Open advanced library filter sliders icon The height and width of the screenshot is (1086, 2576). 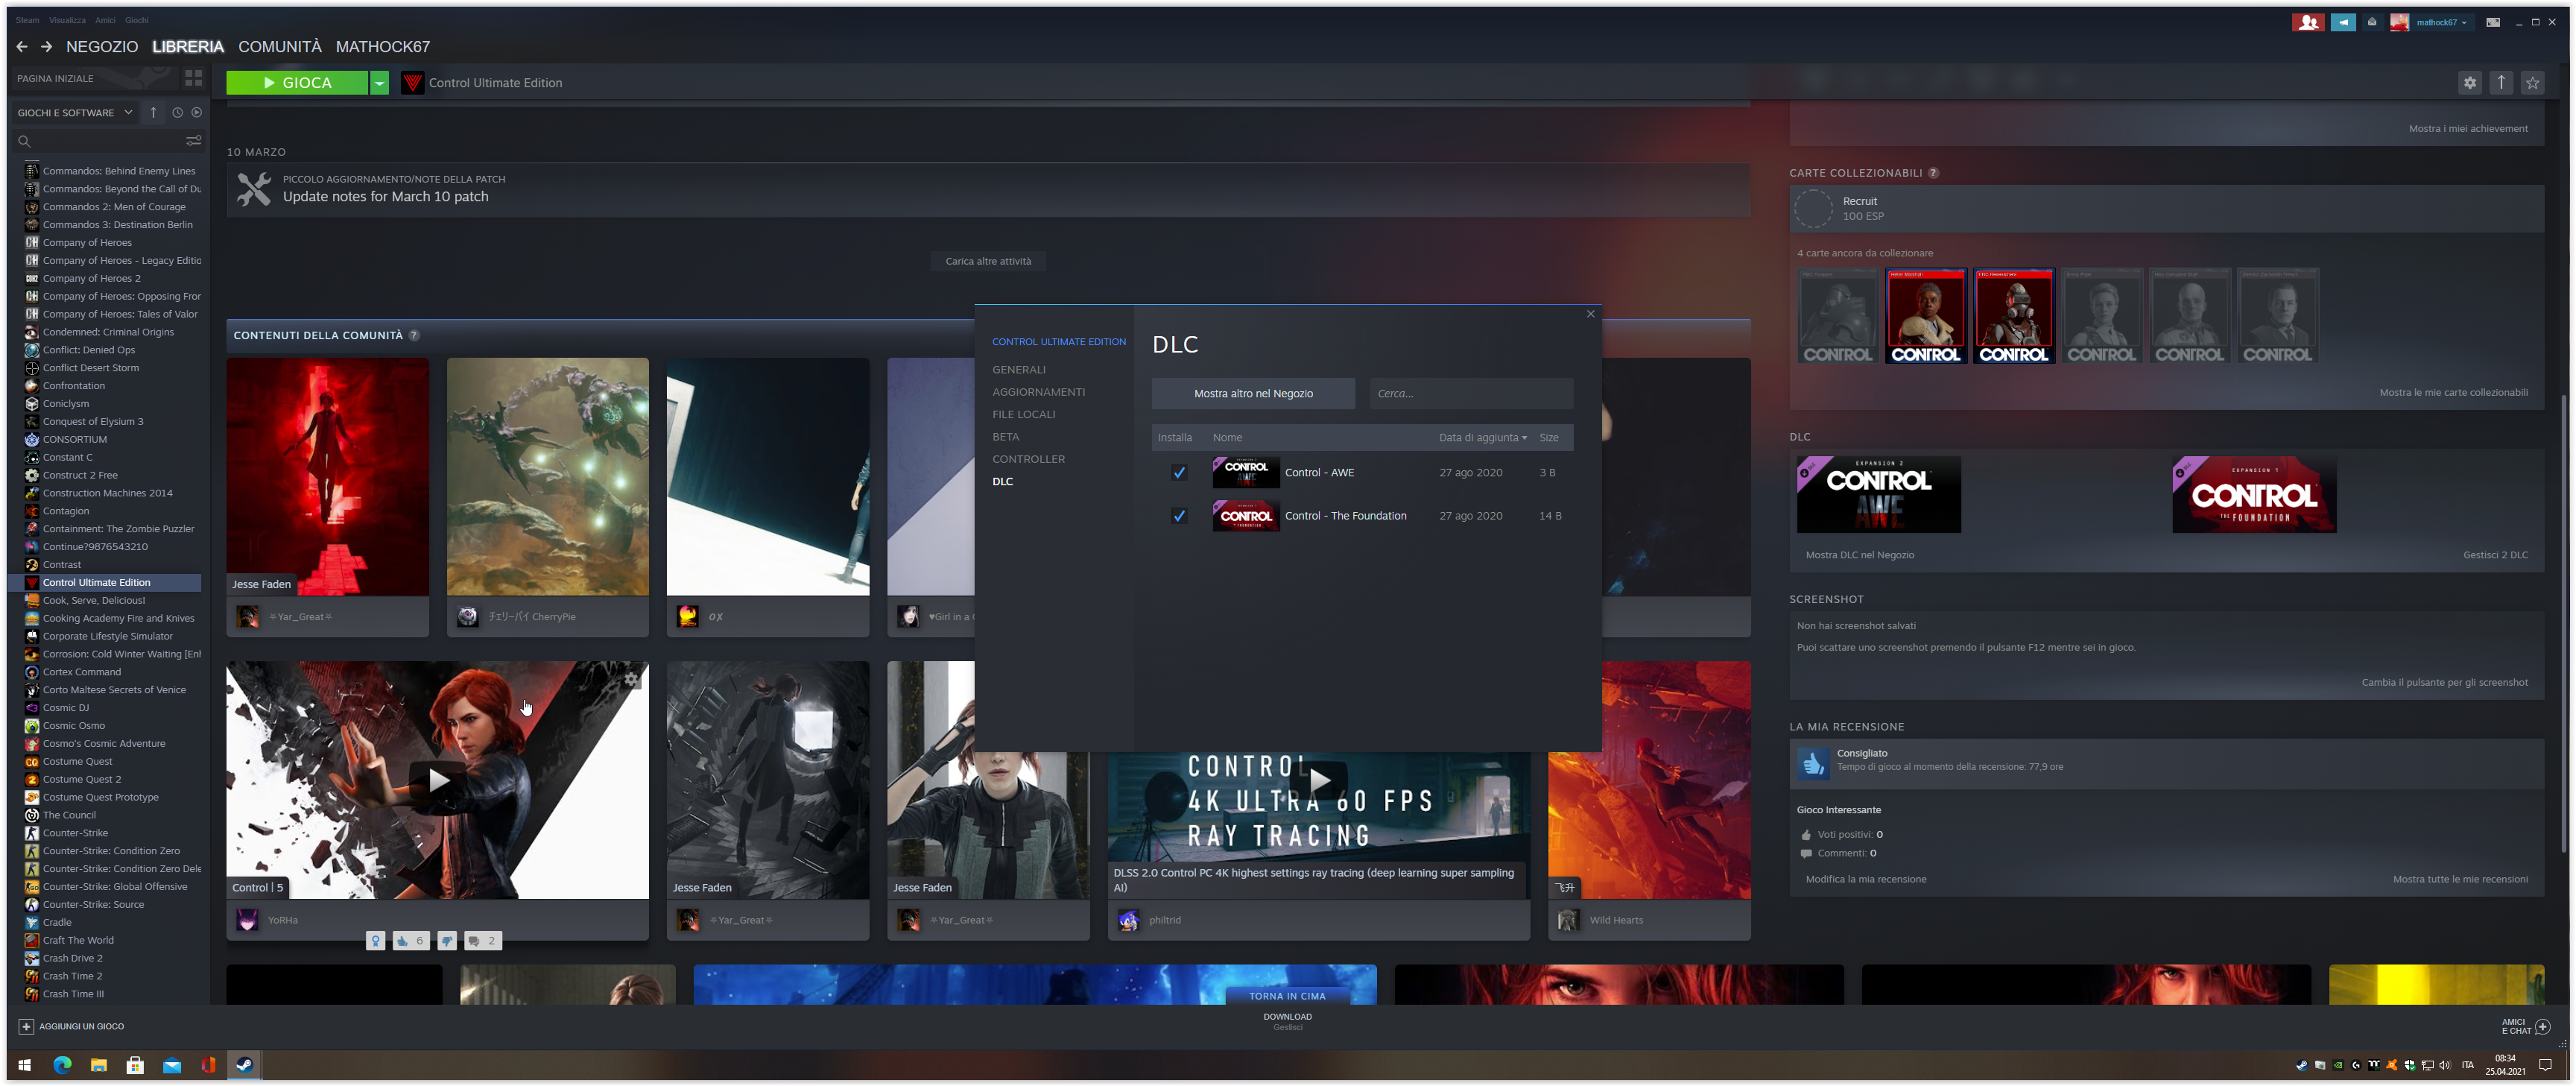(194, 141)
